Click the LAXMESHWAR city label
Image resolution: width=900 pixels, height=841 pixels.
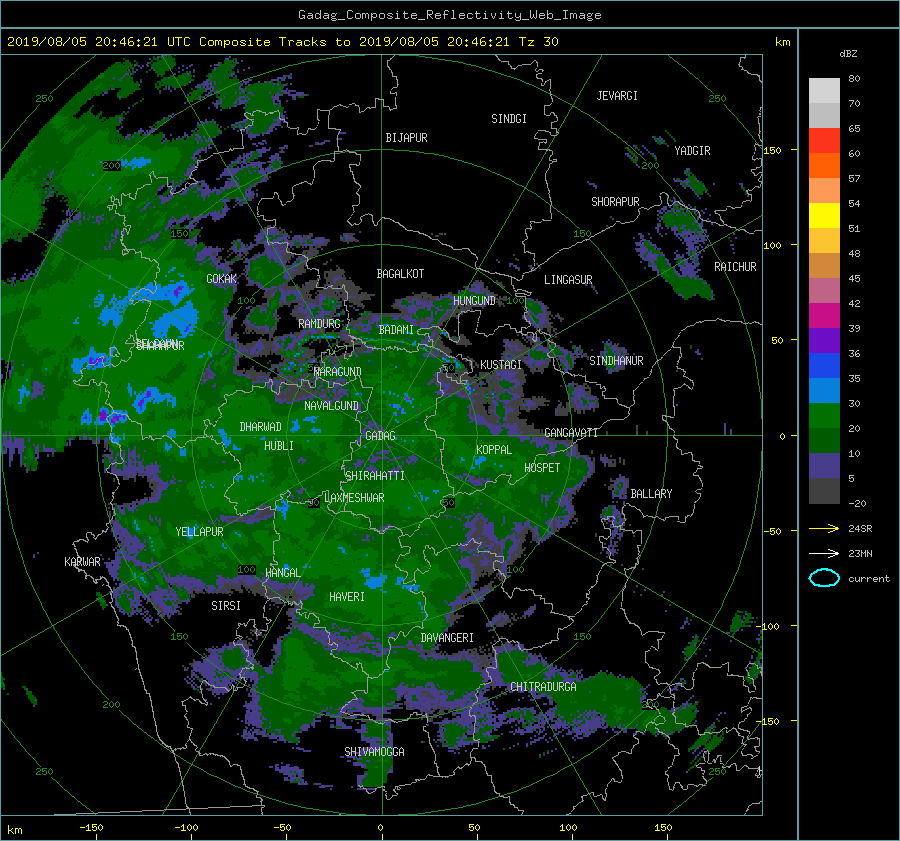click(354, 498)
